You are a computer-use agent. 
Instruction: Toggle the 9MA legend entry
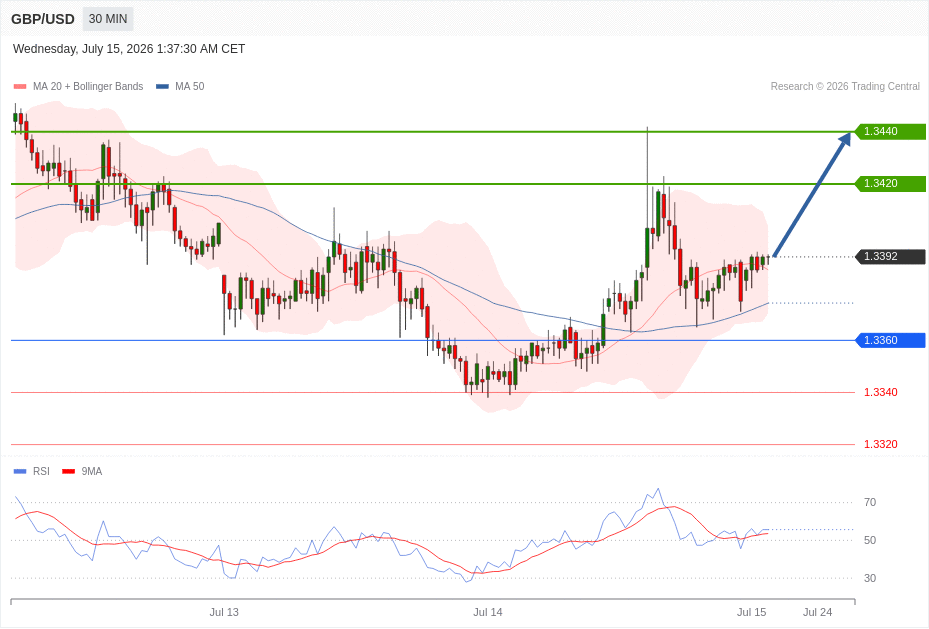[x=82, y=471]
